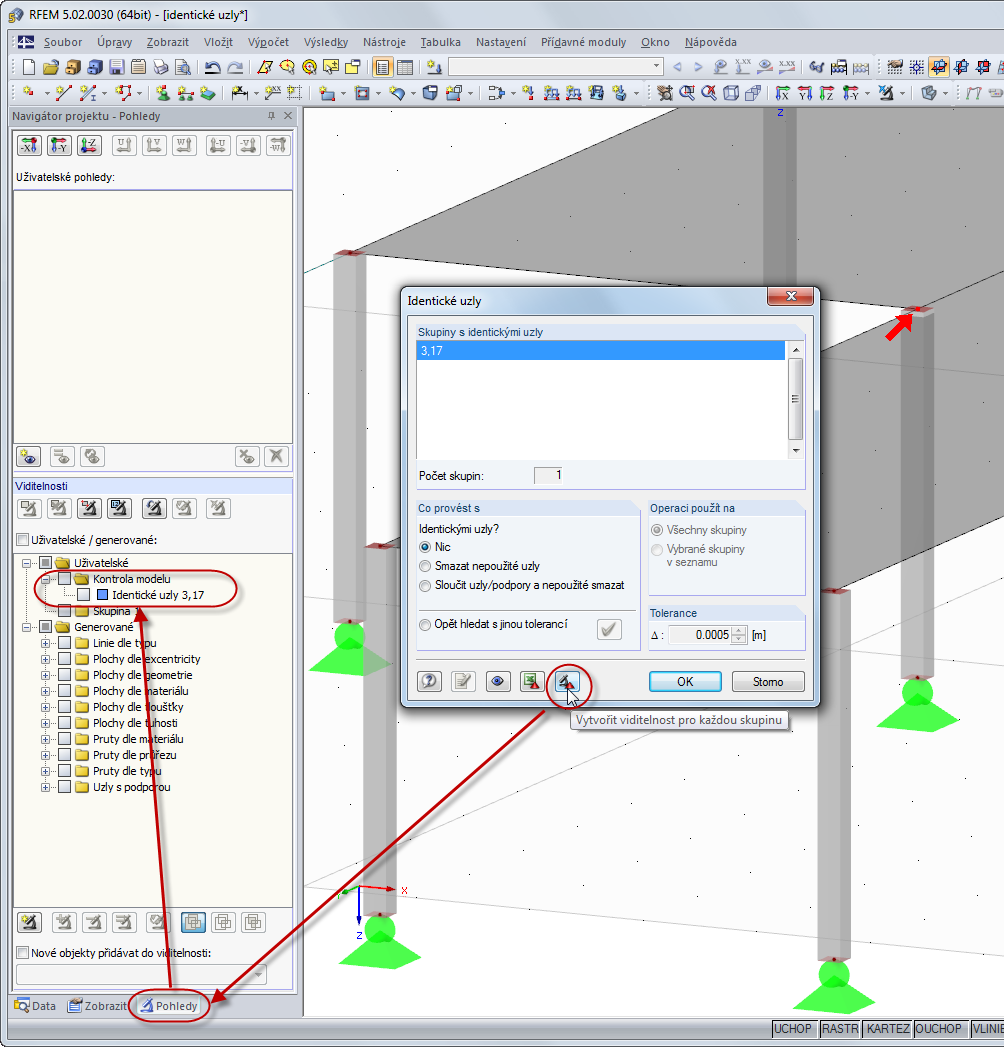1004x1047 pixels.
Task: Click the highlighted intersection visibility icon
Action: 194,922
